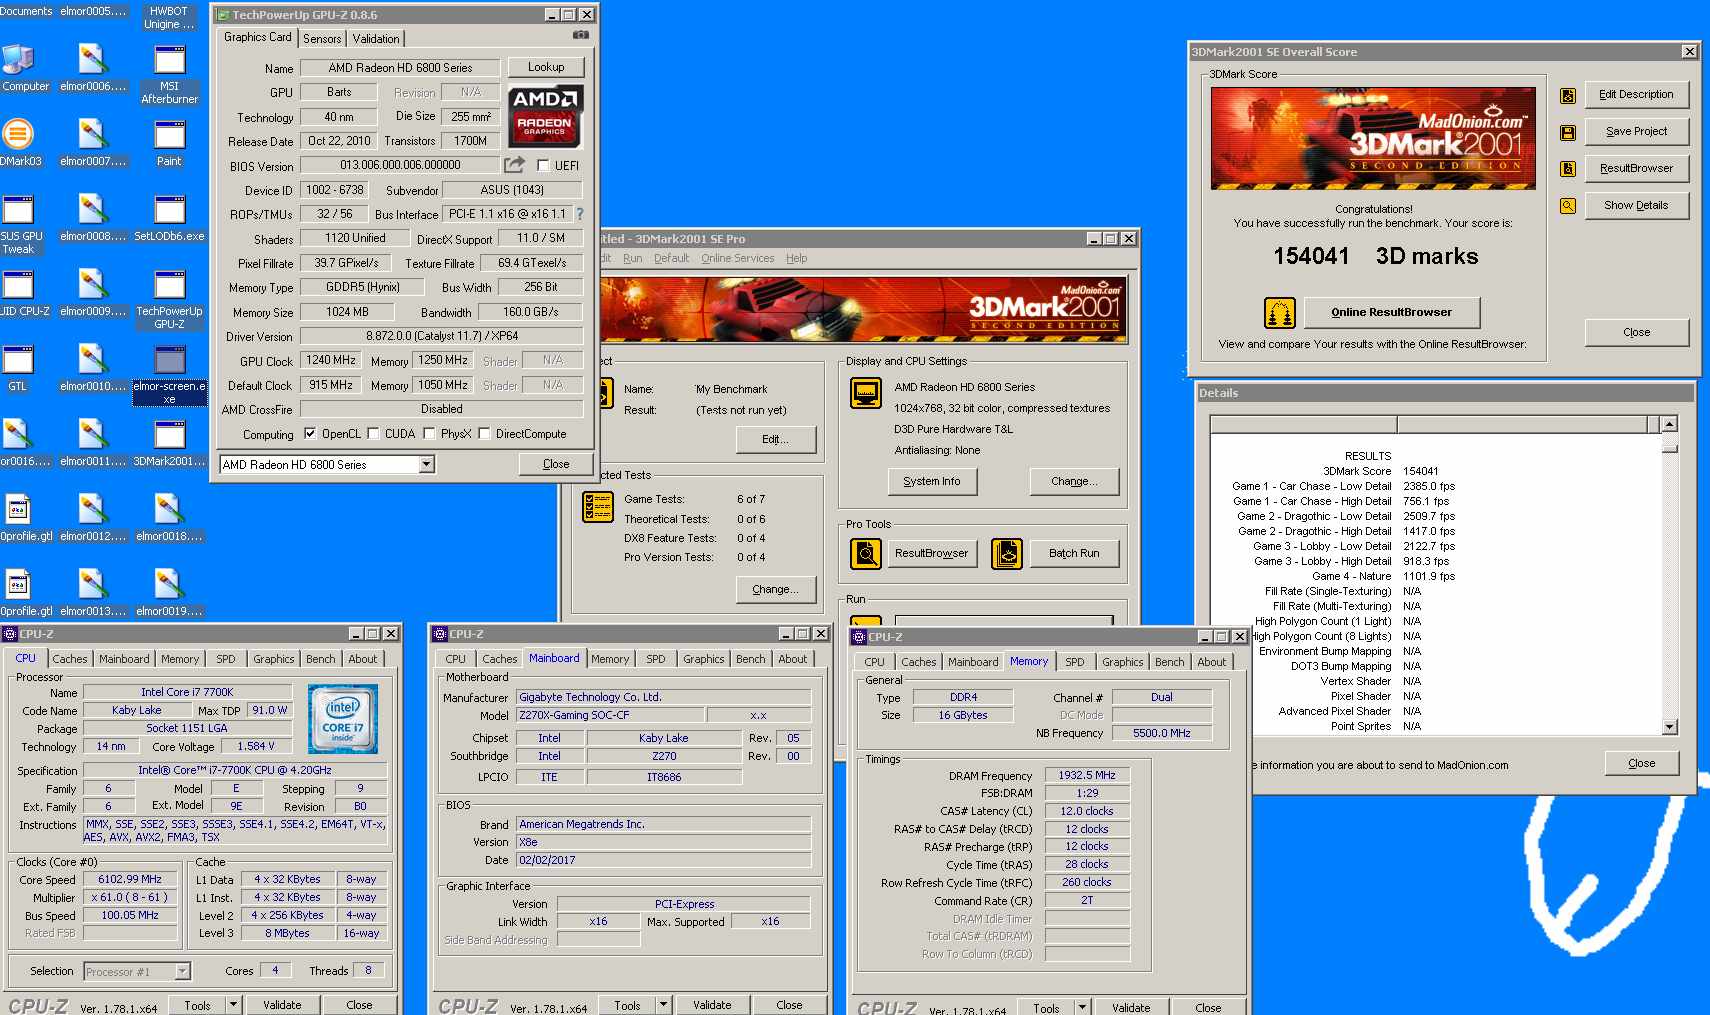Click the Show Details button
The height and width of the screenshot is (1015, 1710).
pyautogui.click(x=1636, y=206)
